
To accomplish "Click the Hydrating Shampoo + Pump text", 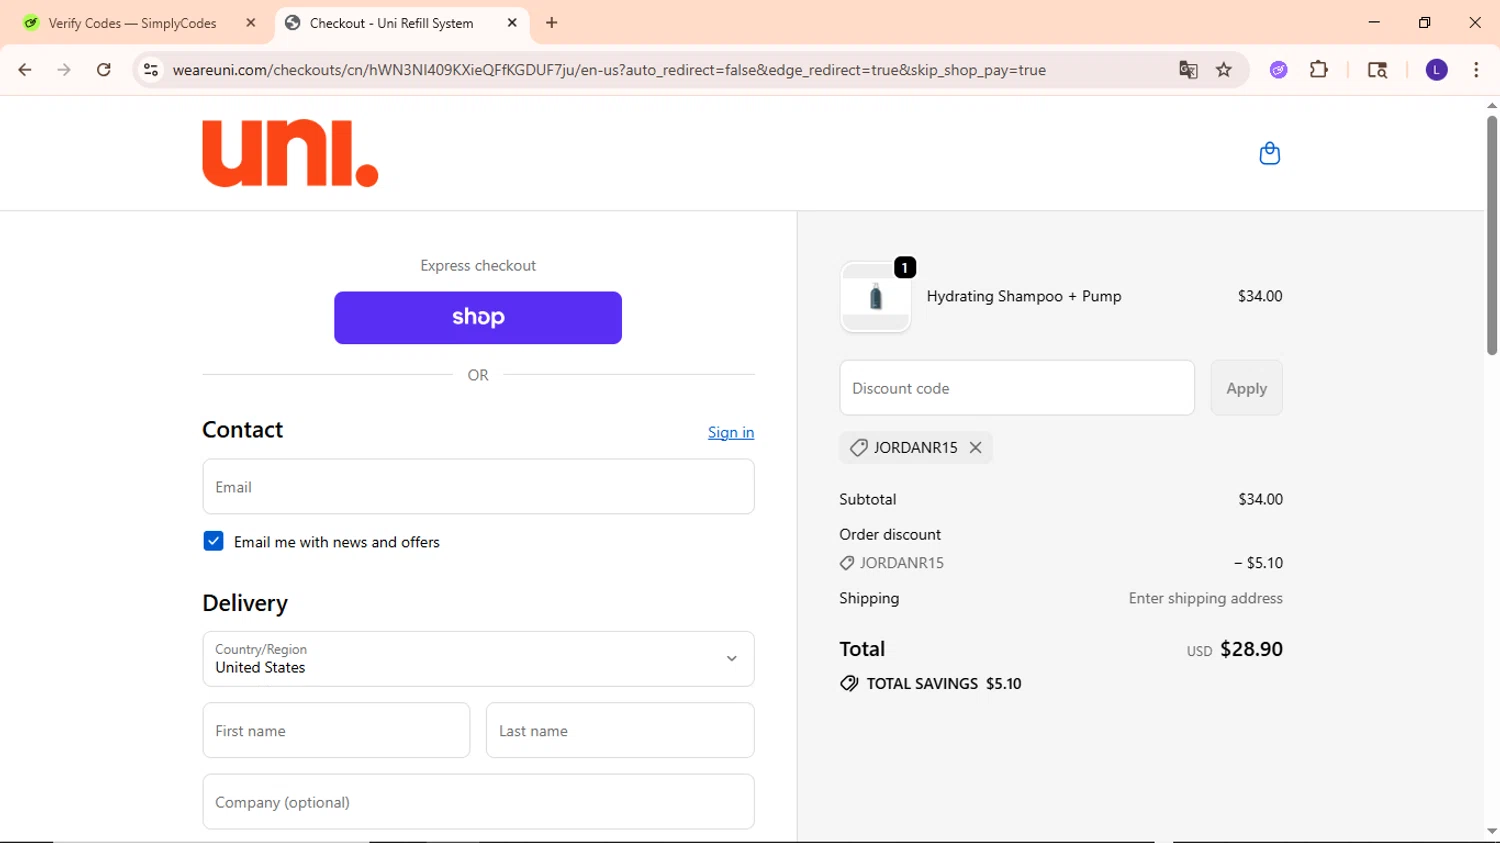I will click(1024, 296).
